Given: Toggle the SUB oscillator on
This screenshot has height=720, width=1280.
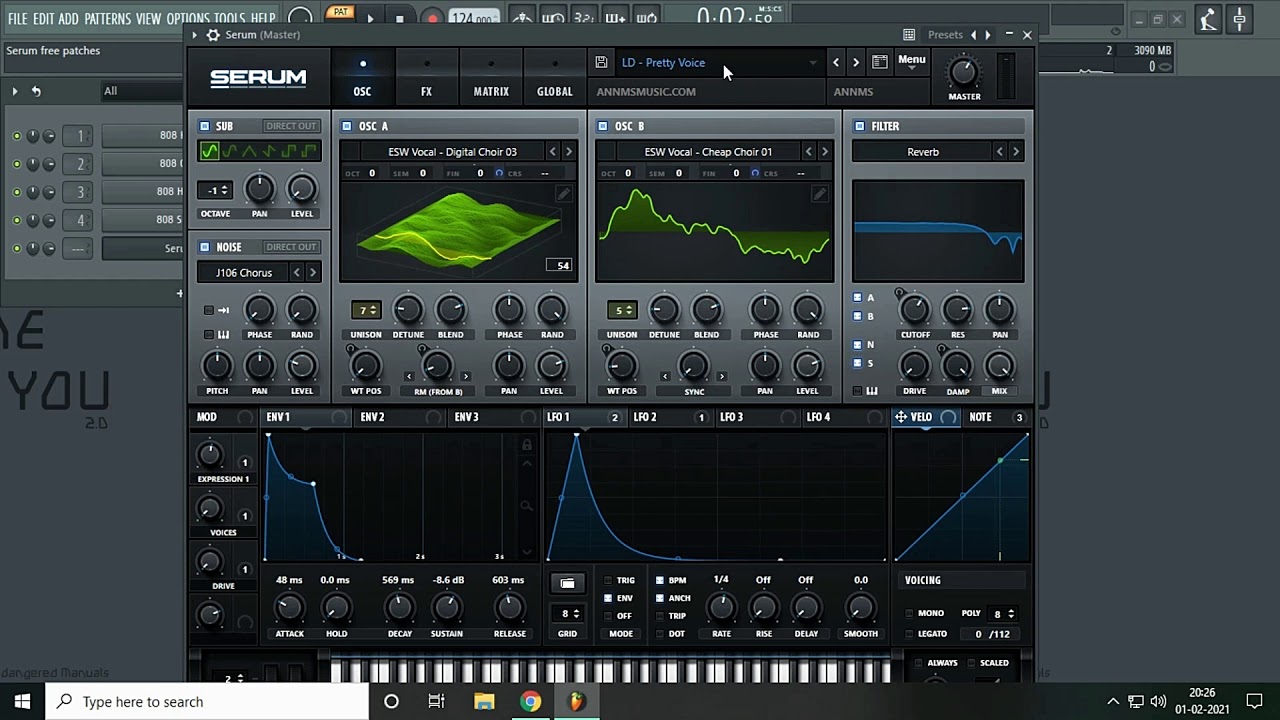Looking at the screenshot, I should click(x=205, y=126).
